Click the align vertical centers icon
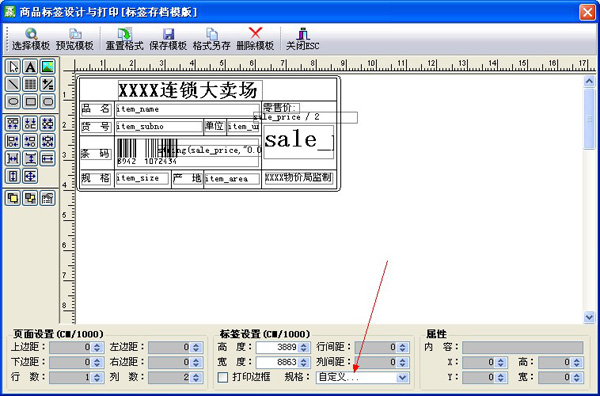Screen dimensions: 600x396 (x=47, y=123)
